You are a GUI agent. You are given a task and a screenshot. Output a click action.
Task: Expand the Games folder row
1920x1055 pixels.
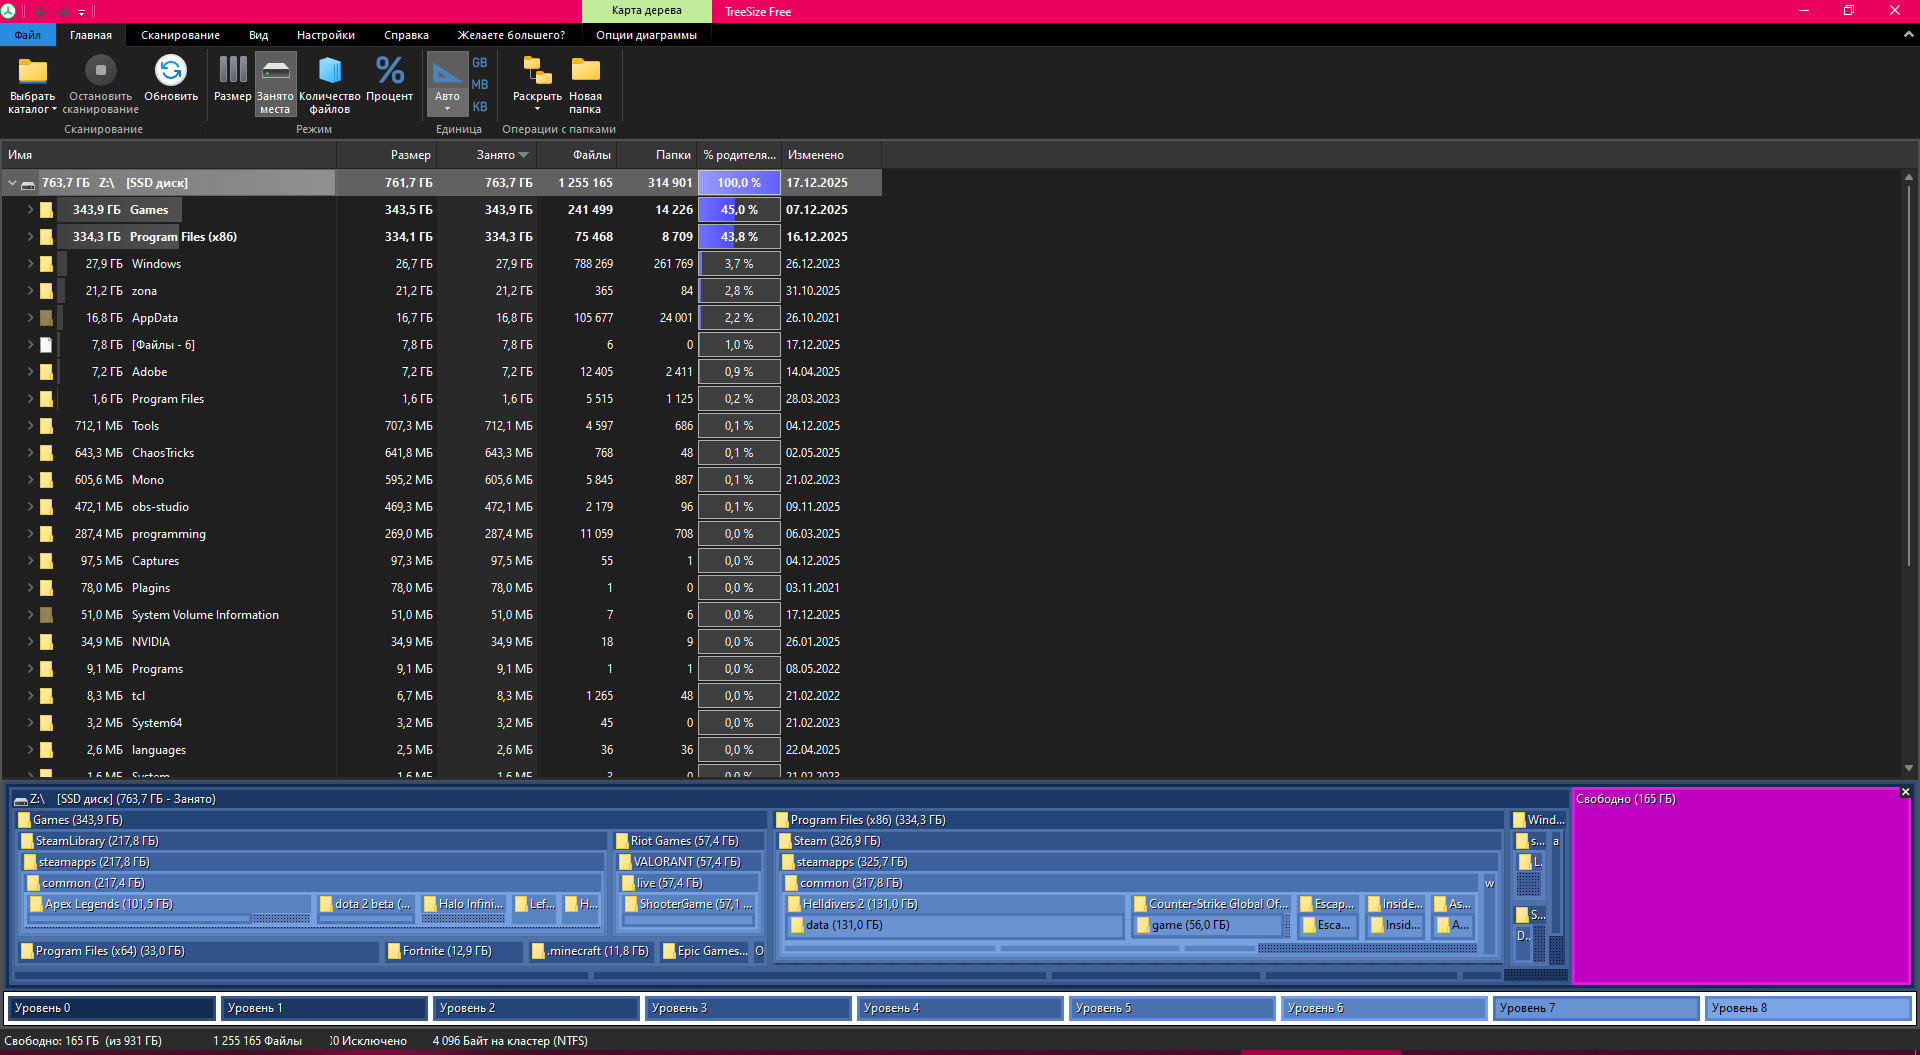click(x=30, y=210)
